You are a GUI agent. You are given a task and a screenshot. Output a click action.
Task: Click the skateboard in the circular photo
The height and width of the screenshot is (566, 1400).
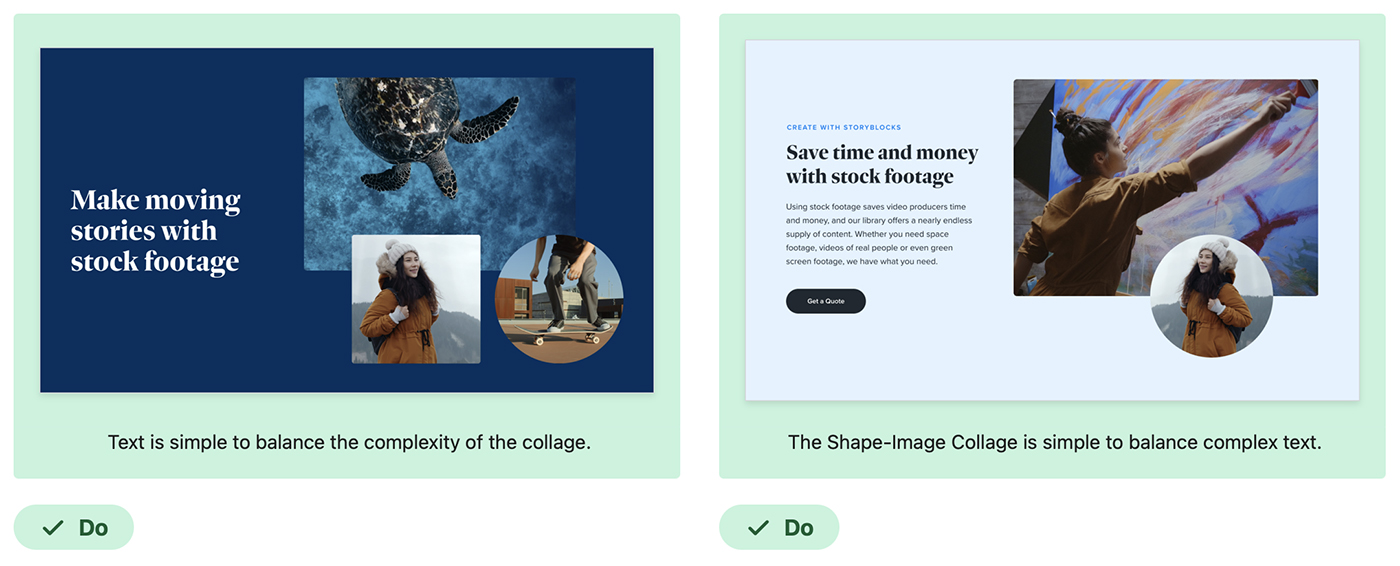coord(566,336)
